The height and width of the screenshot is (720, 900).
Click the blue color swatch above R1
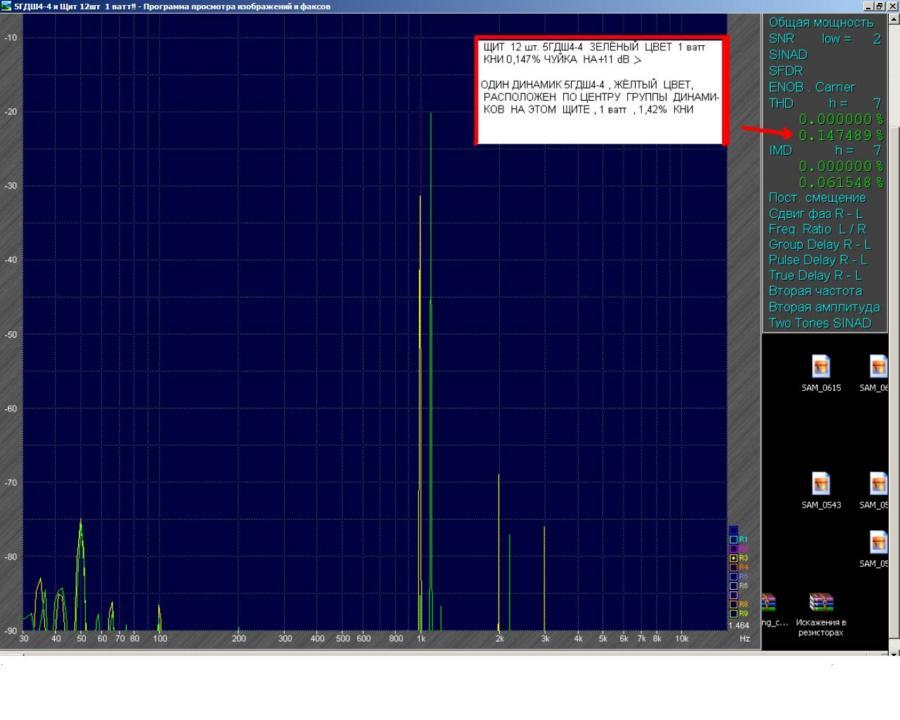[x=734, y=531]
